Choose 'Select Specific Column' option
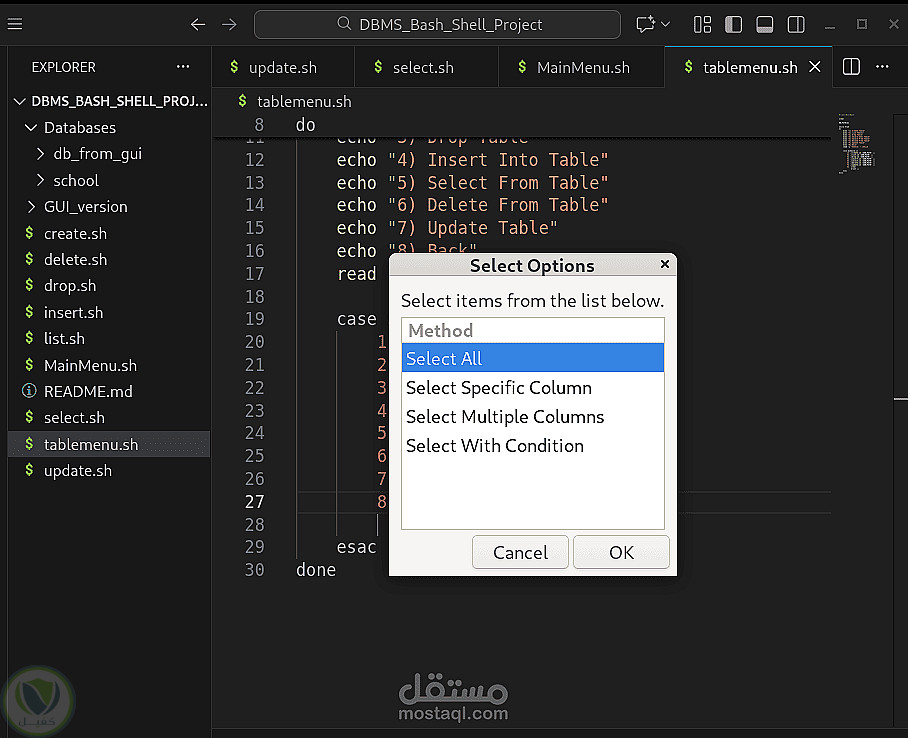 click(533, 388)
